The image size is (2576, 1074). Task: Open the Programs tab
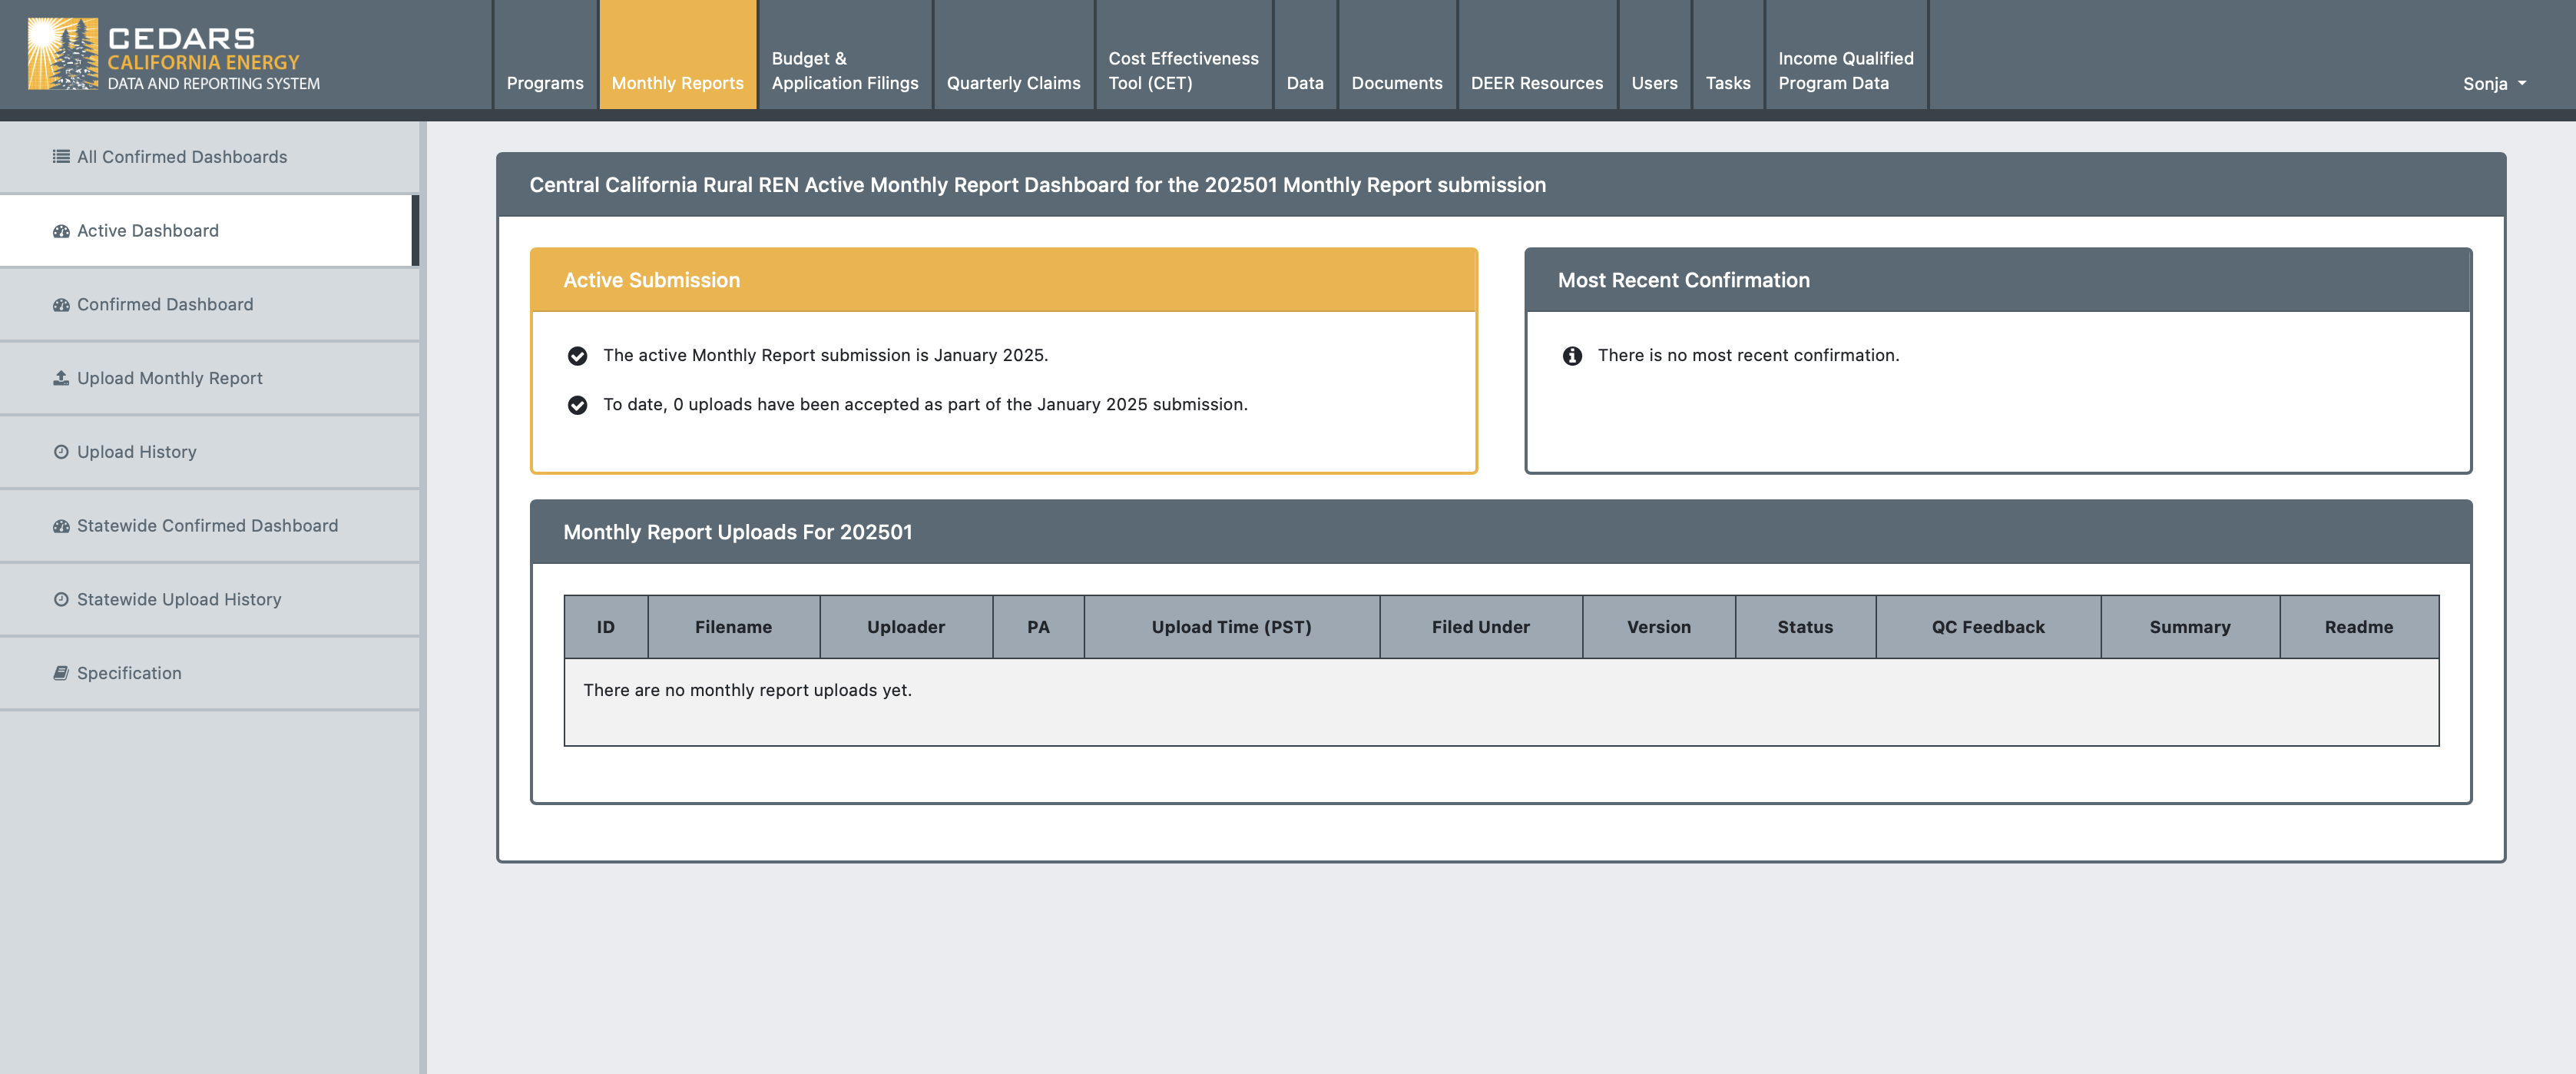tap(544, 84)
